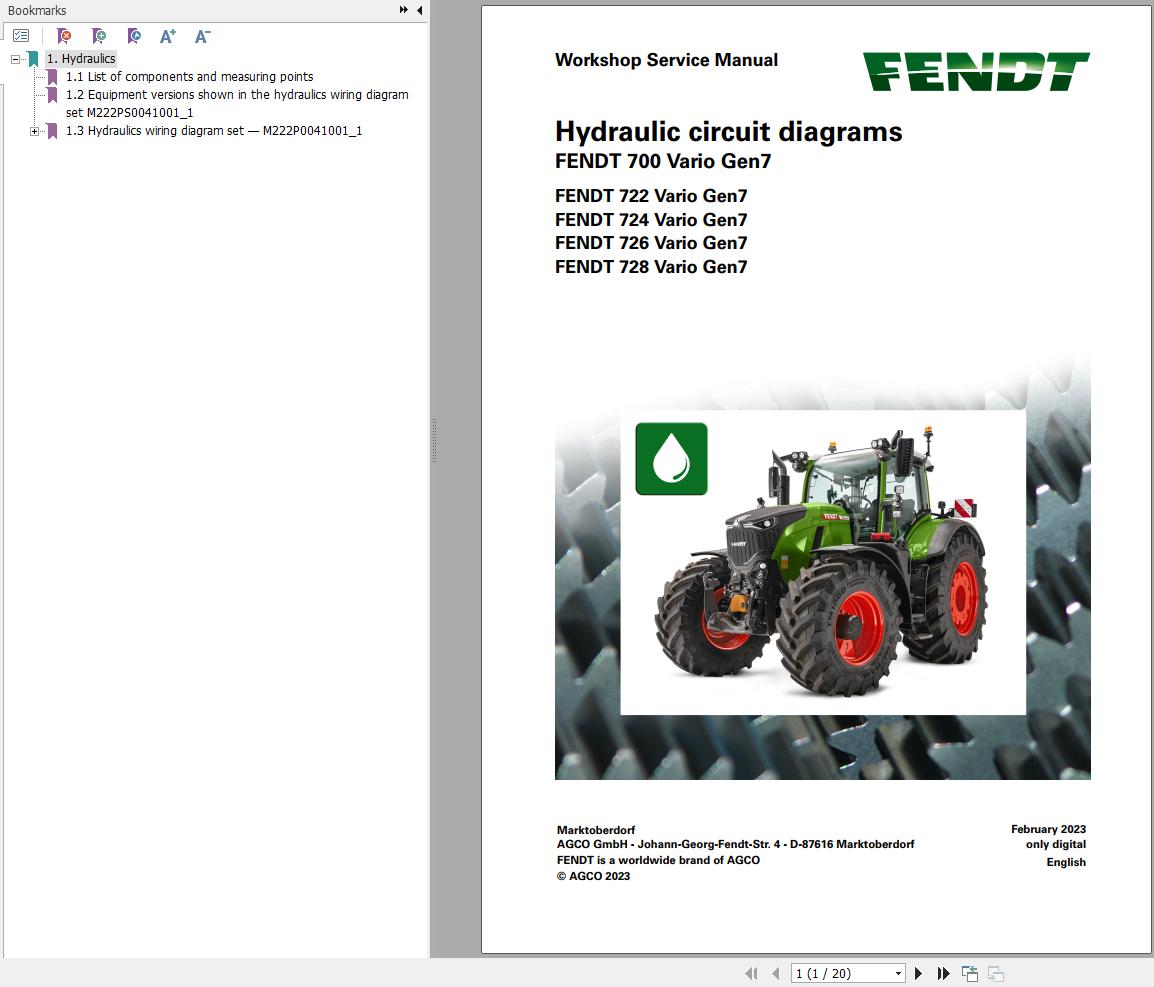The image size is (1154, 987).
Task: Click the FENDT 728 Vario Gen7 line
Action: tap(651, 266)
